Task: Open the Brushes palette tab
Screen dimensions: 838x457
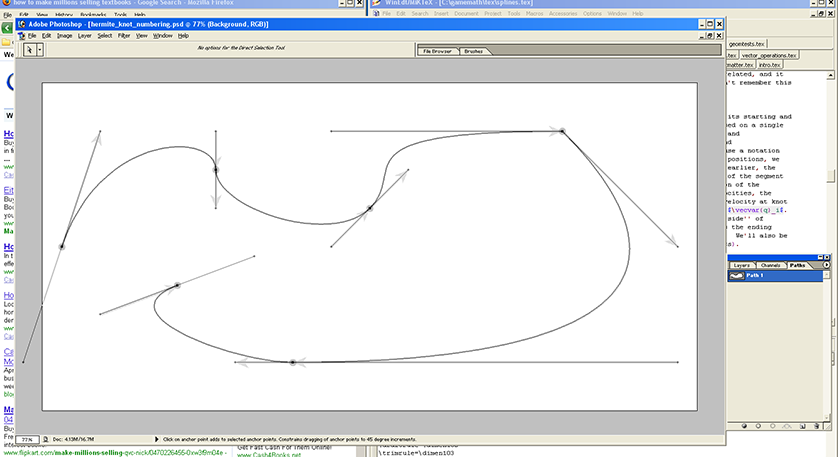Action: coord(474,51)
